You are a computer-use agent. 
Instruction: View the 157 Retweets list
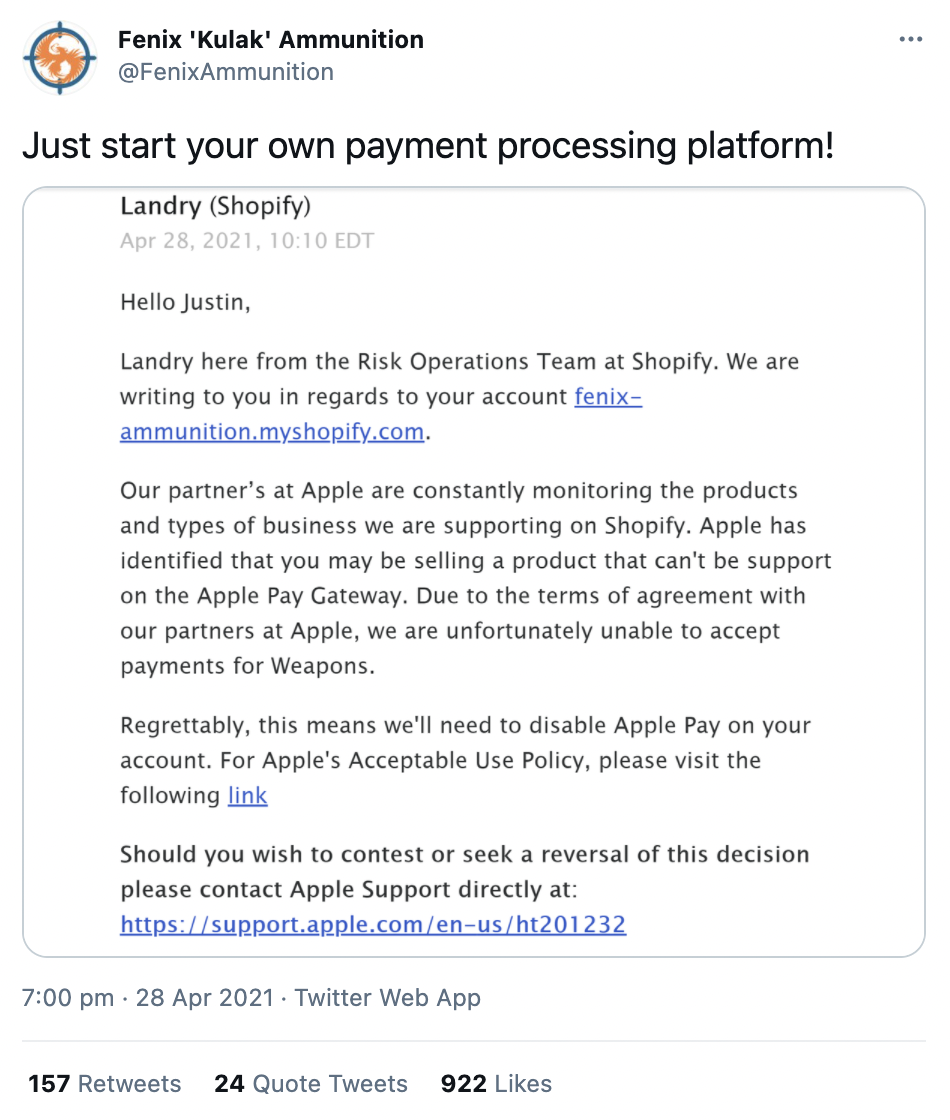tap(105, 1084)
